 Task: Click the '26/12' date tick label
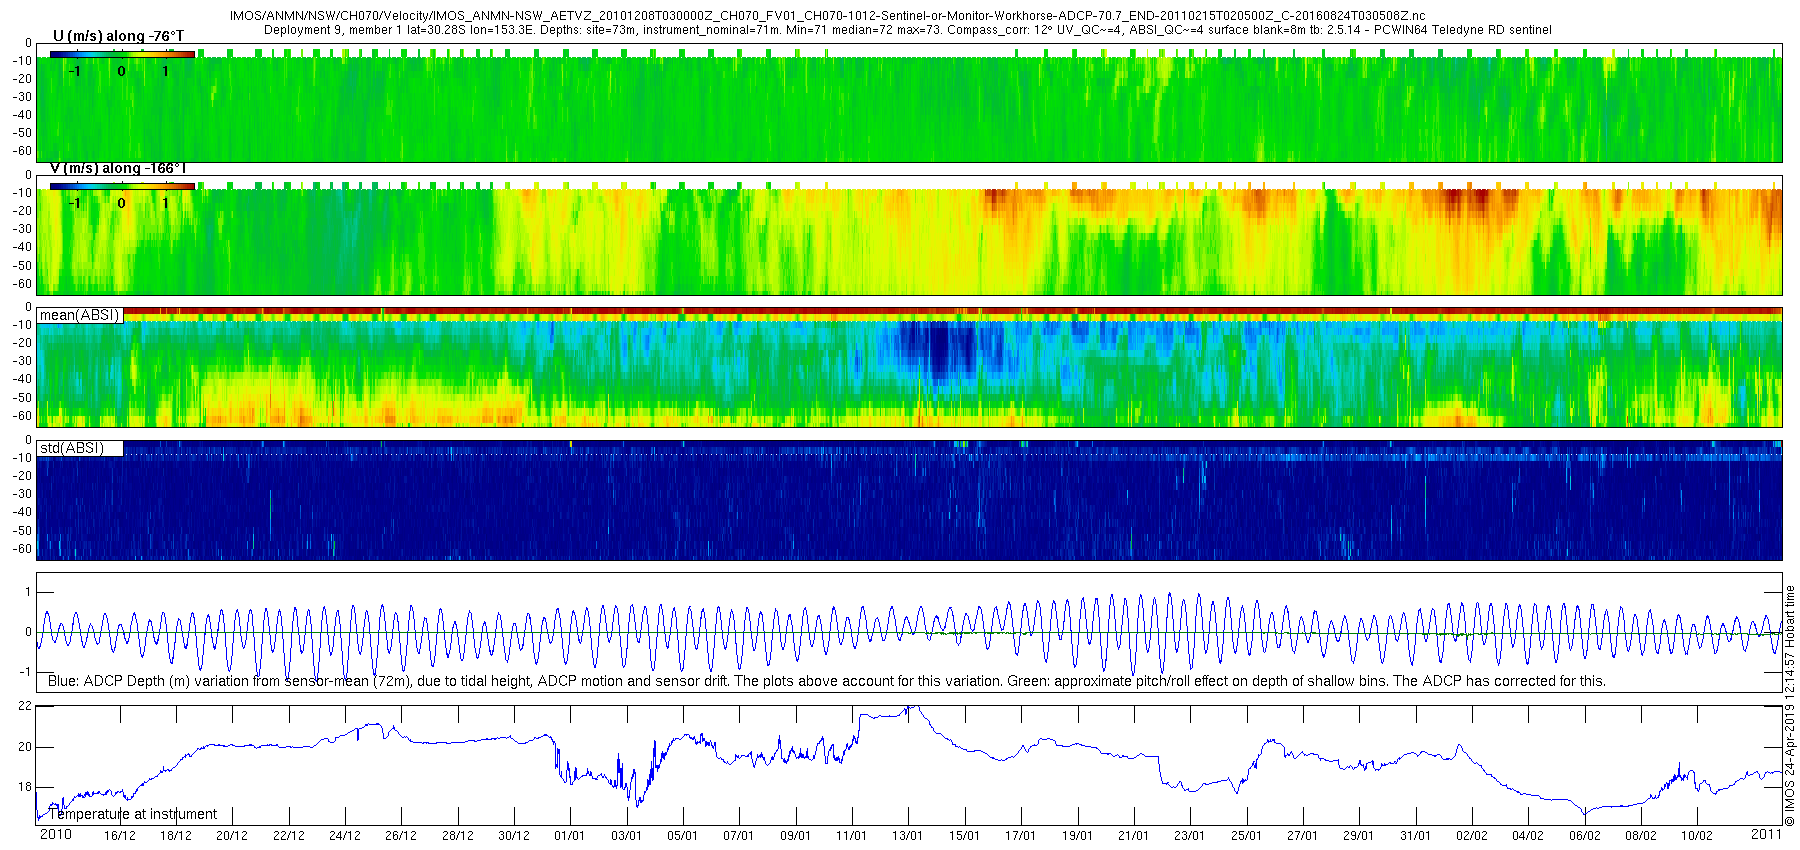coord(401,836)
